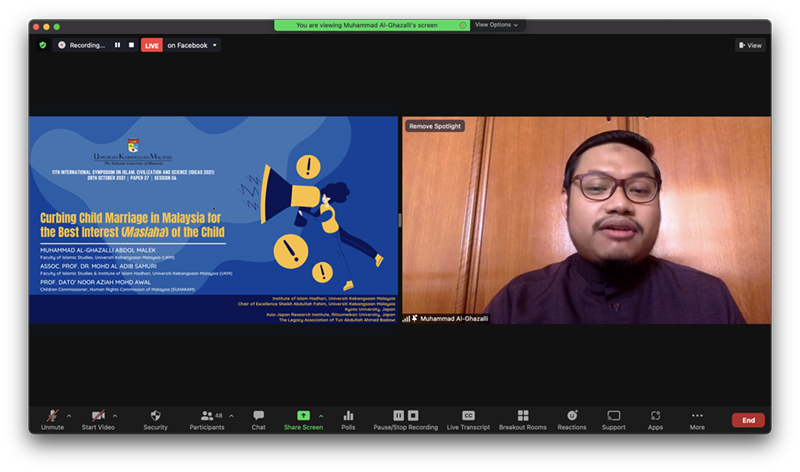
Task: Pause the recording from the top bar
Action: (x=117, y=45)
